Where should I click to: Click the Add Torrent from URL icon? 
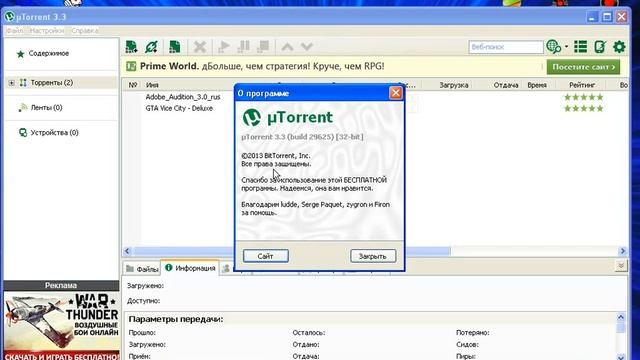tap(151, 47)
